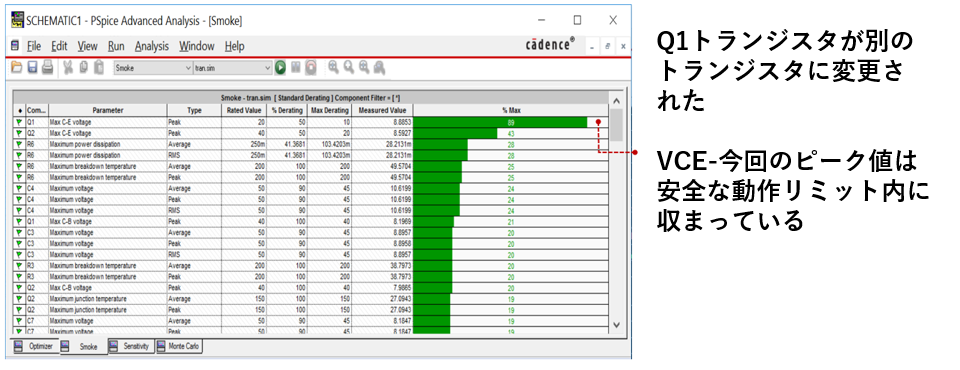Screen dimensions: 960x370
Task: Click the Copy toolbar icon
Action: [x=83, y=68]
